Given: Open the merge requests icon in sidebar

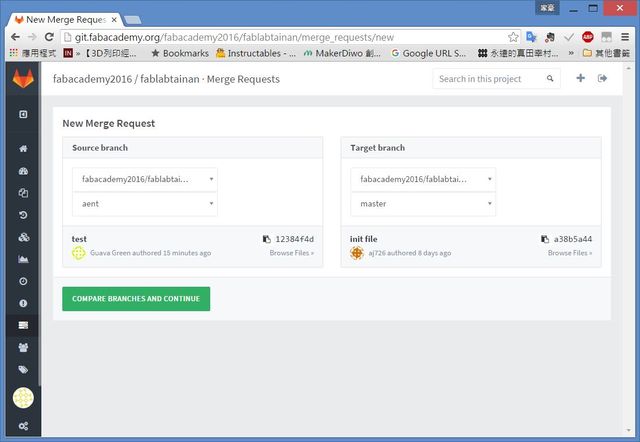Looking at the screenshot, I should point(23,325).
